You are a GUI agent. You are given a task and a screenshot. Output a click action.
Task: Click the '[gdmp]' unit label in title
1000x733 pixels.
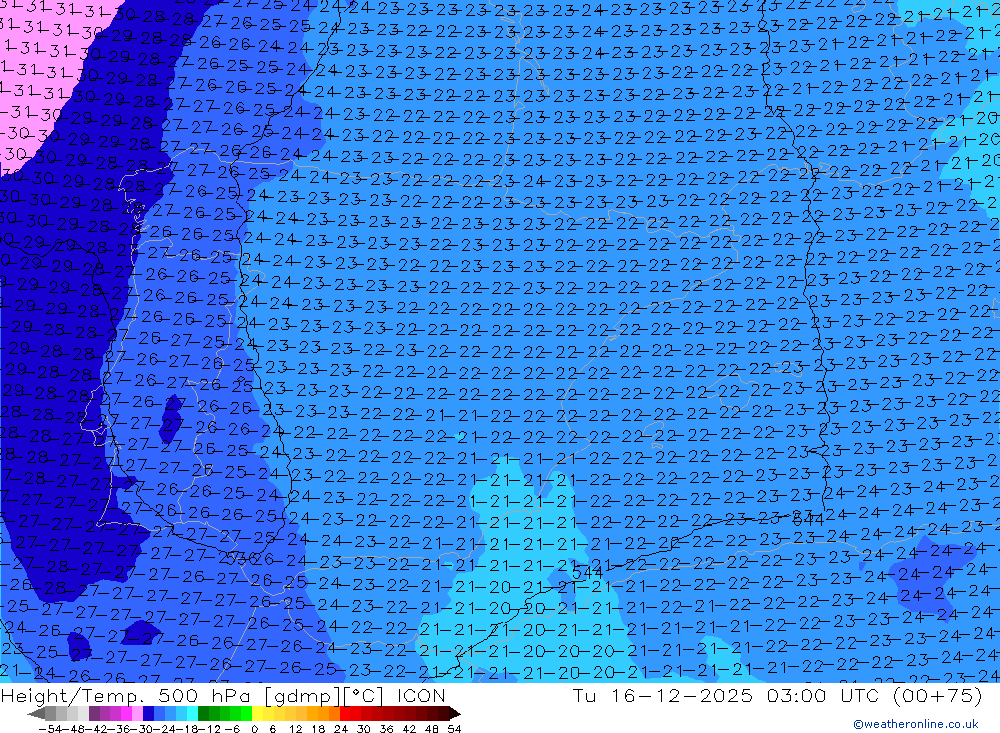(x=304, y=696)
